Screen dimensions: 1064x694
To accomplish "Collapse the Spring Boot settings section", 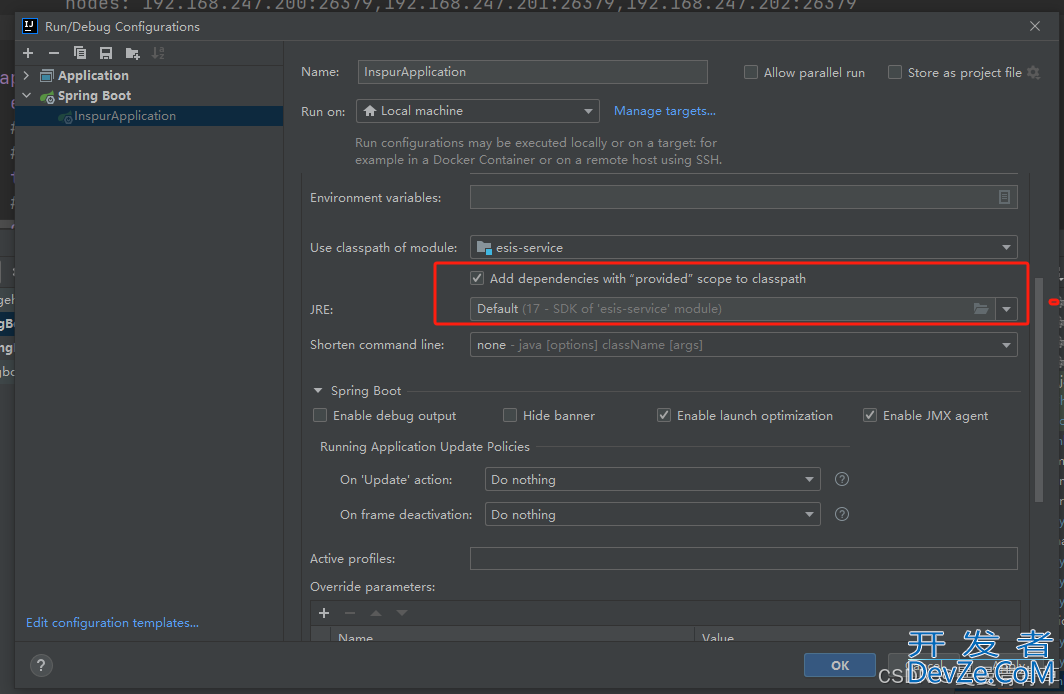I will pos(318,391).
